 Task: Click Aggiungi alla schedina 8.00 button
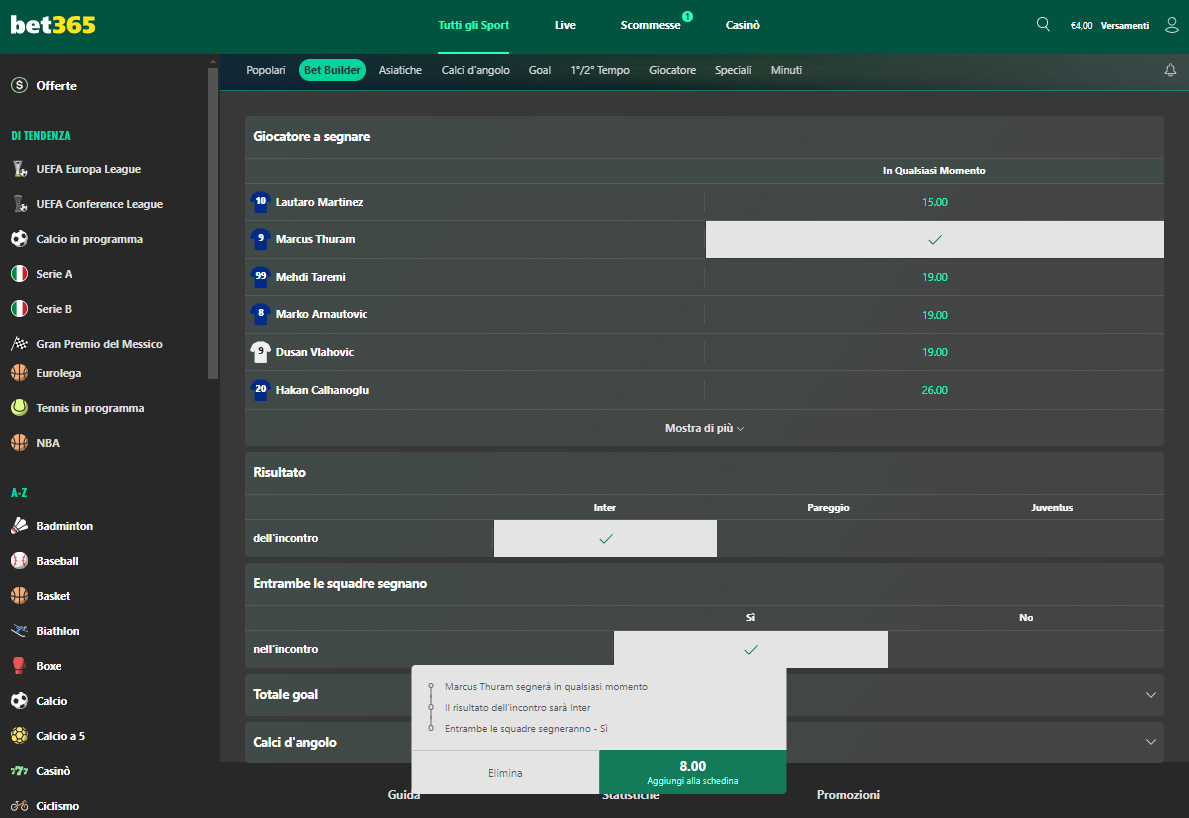(692, 772)
